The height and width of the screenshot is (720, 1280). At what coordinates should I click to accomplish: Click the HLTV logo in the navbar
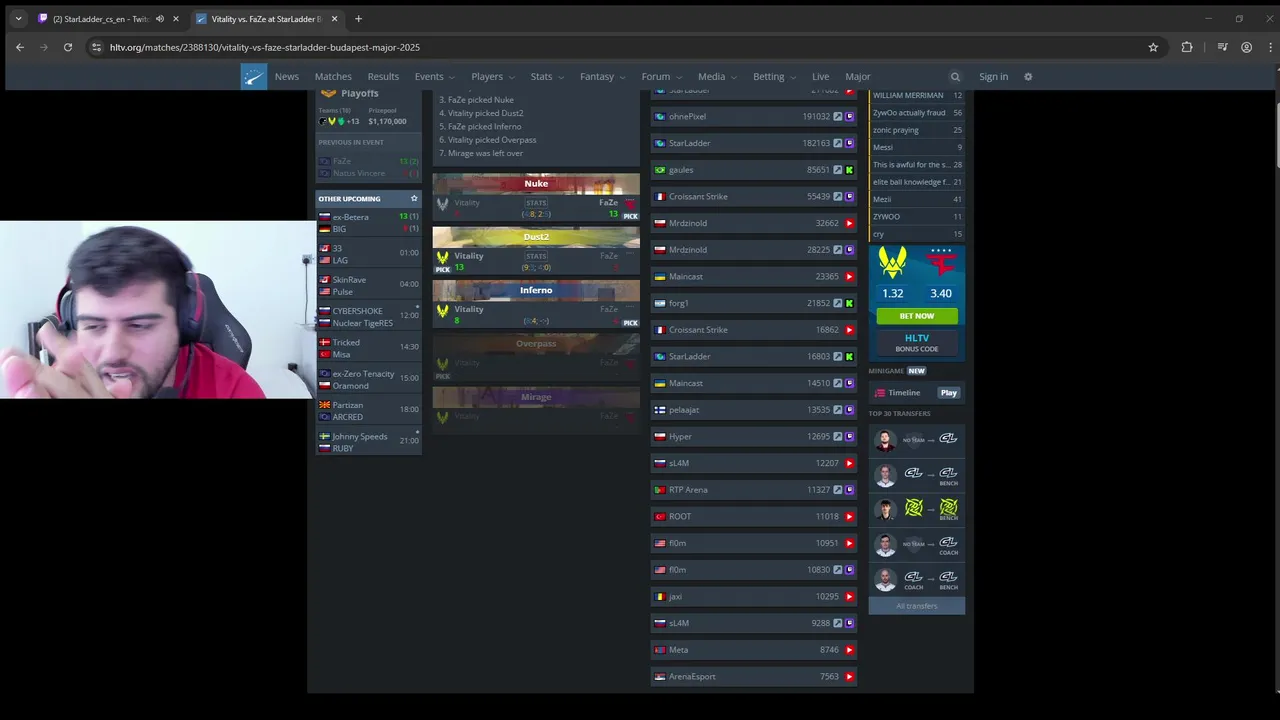pyautogui.click(x=254, y=77)
